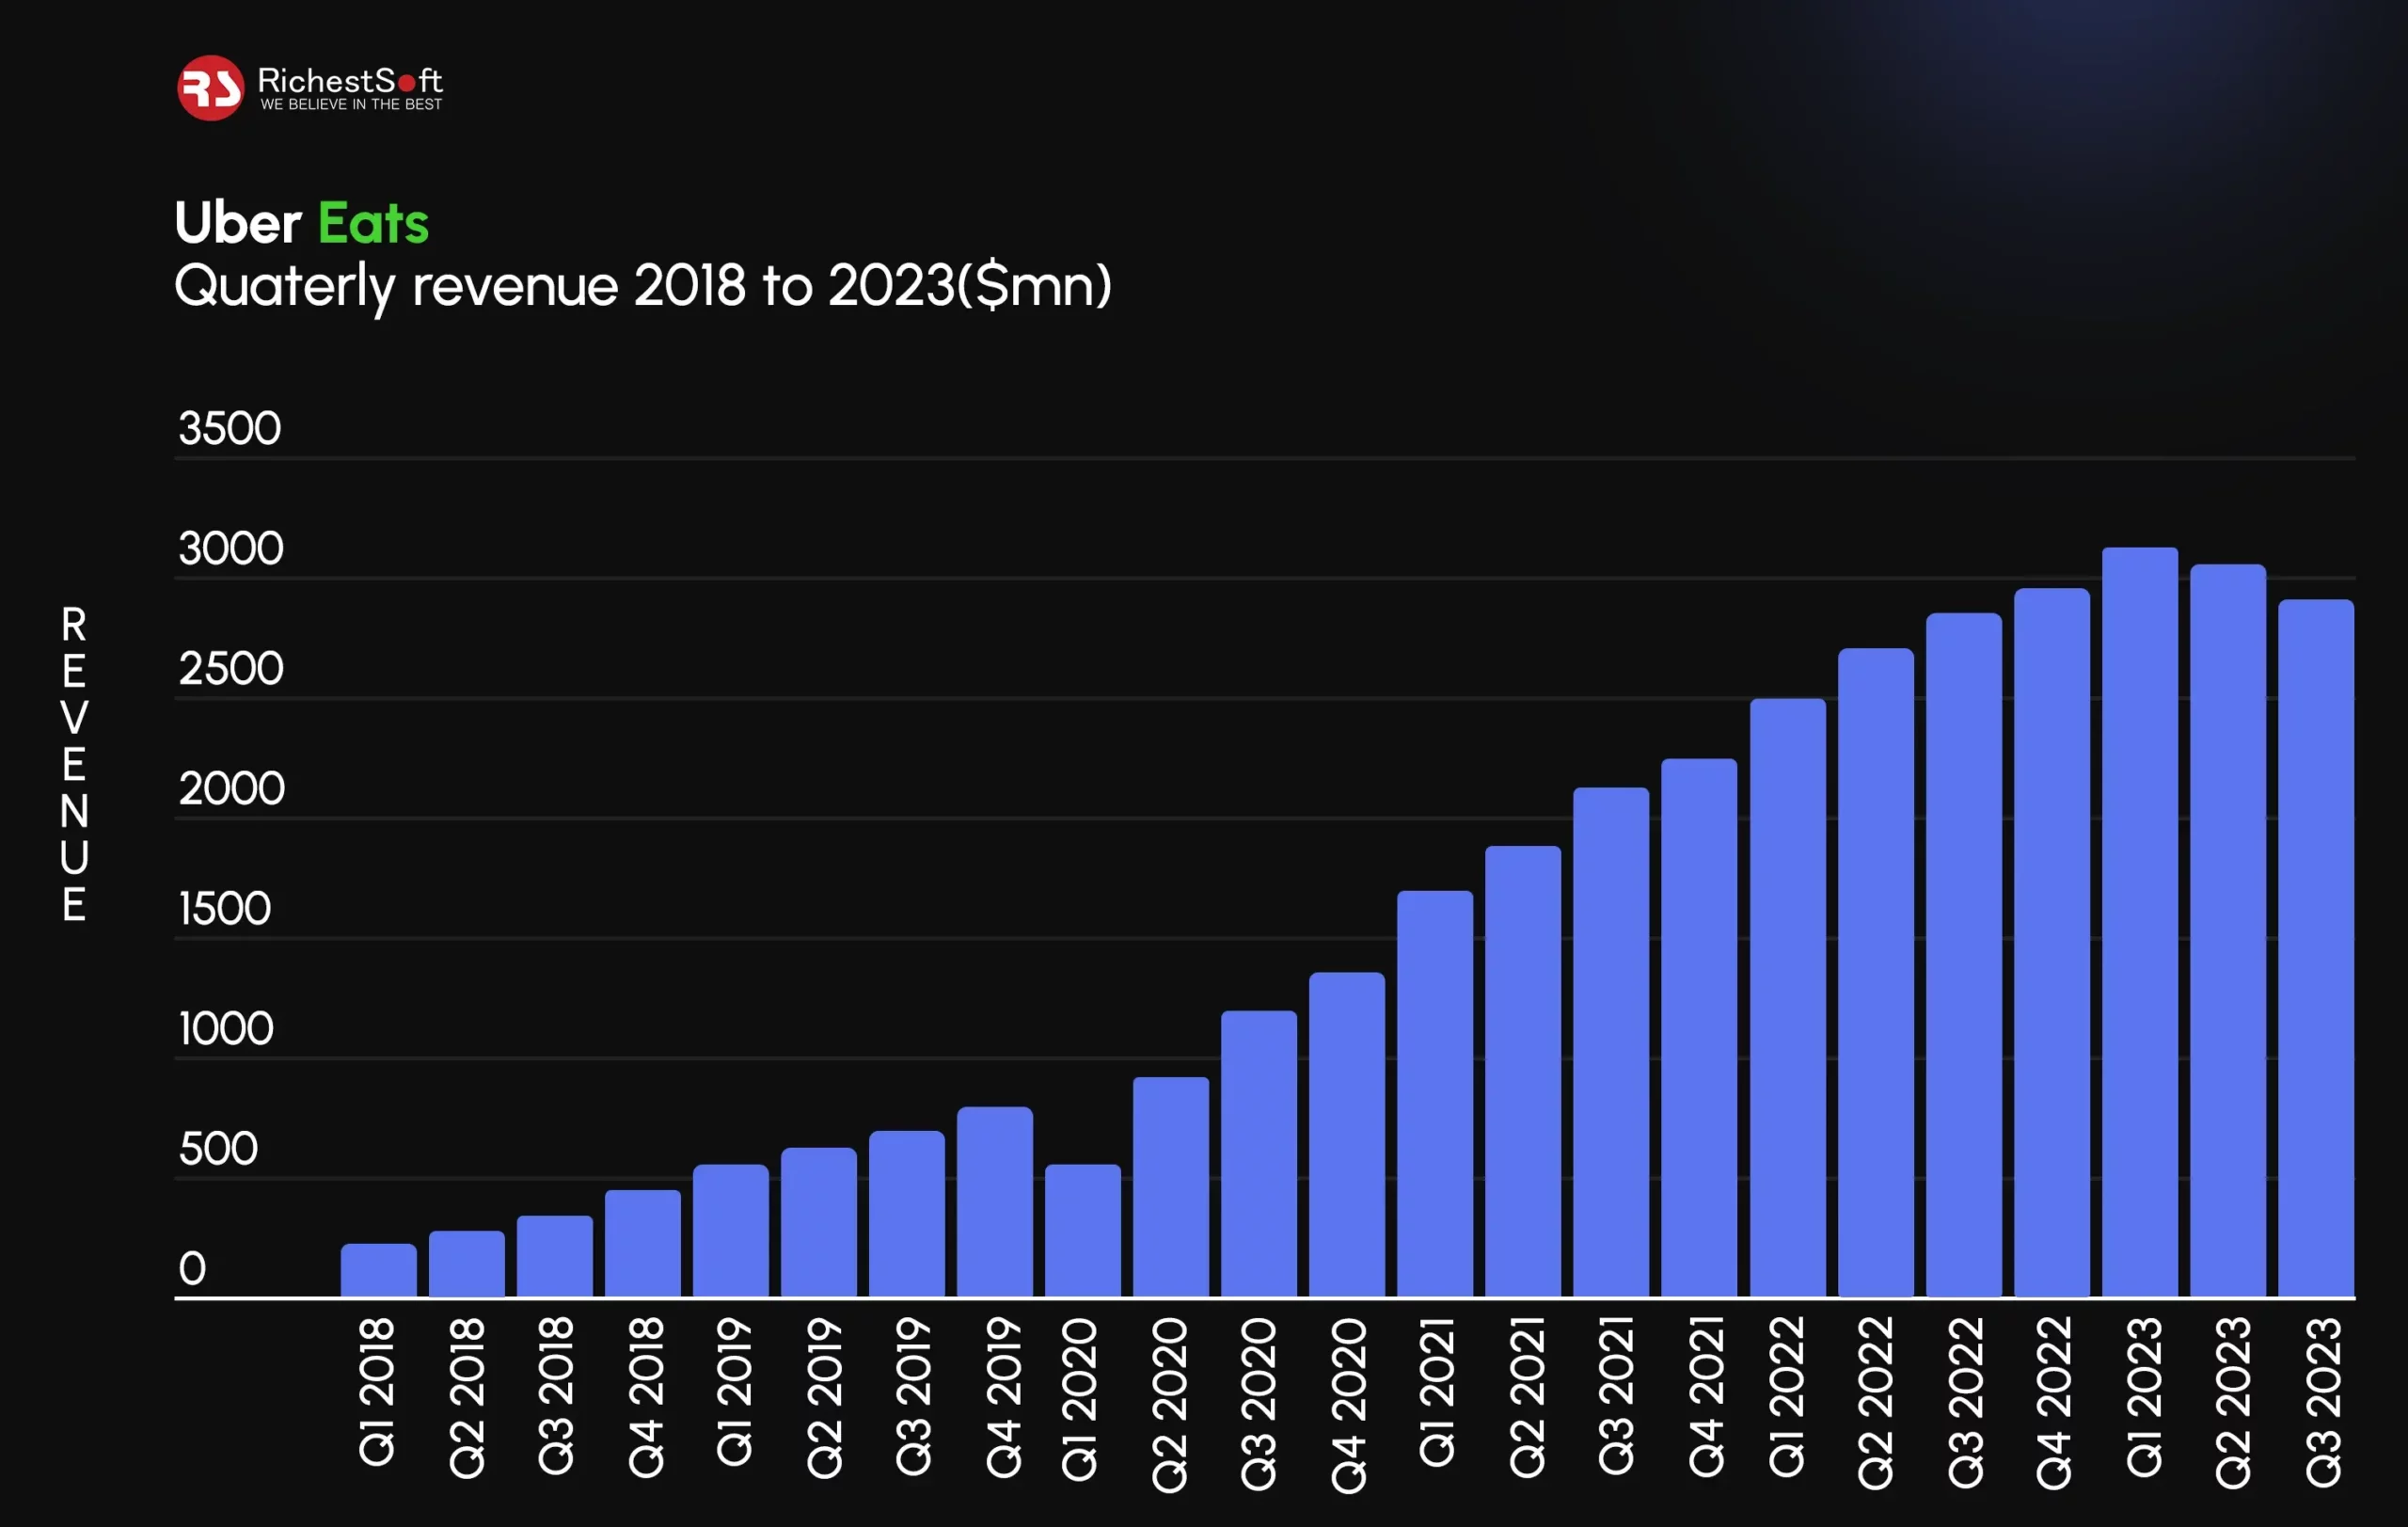Image resolution: width=2408 pixels, height=1527 pixels.
Task: Click the 'Q2 2021' x-axis label
Action: tap(1528, 1396)
